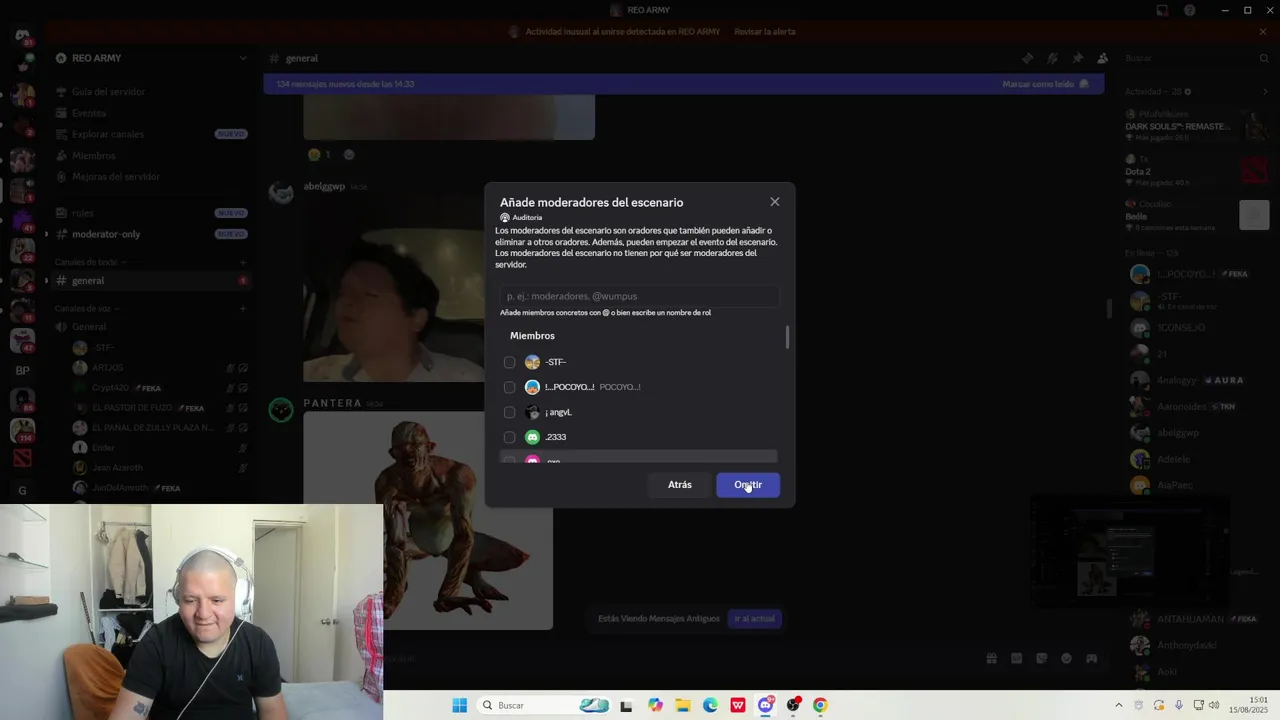Open emoji picker in message bar
Image resolution: width=1280 pixels, height=720 pixels.
(1066, 659)
